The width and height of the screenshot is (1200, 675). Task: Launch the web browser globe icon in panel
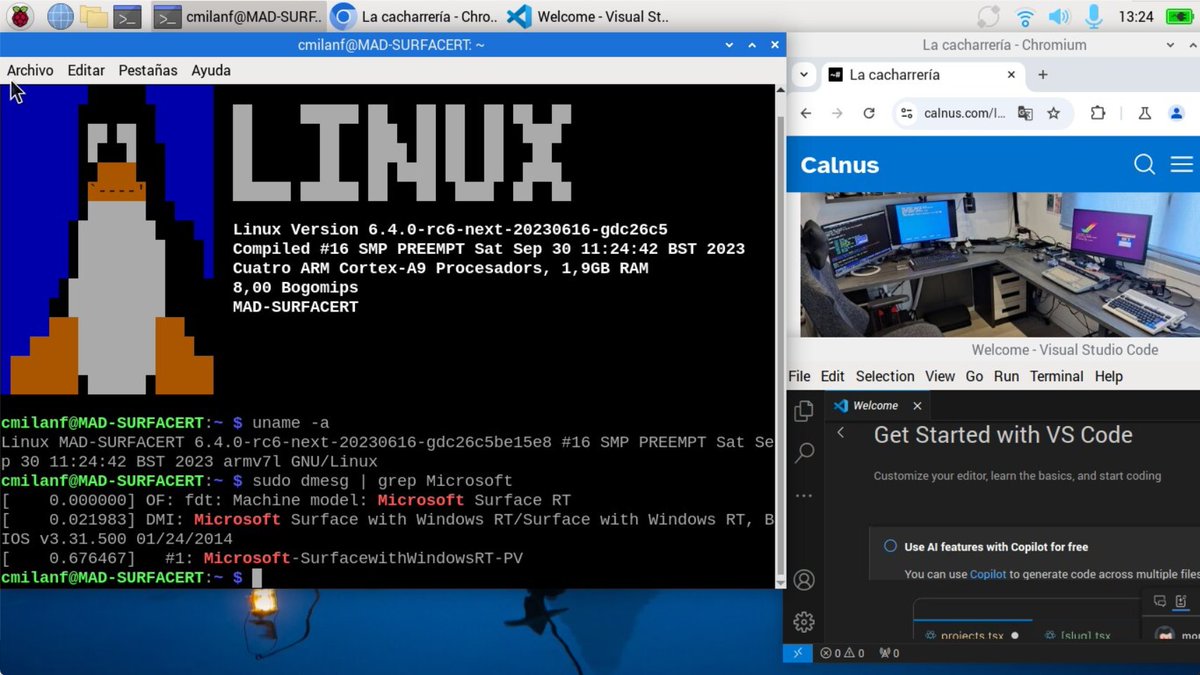click(60, 16)
